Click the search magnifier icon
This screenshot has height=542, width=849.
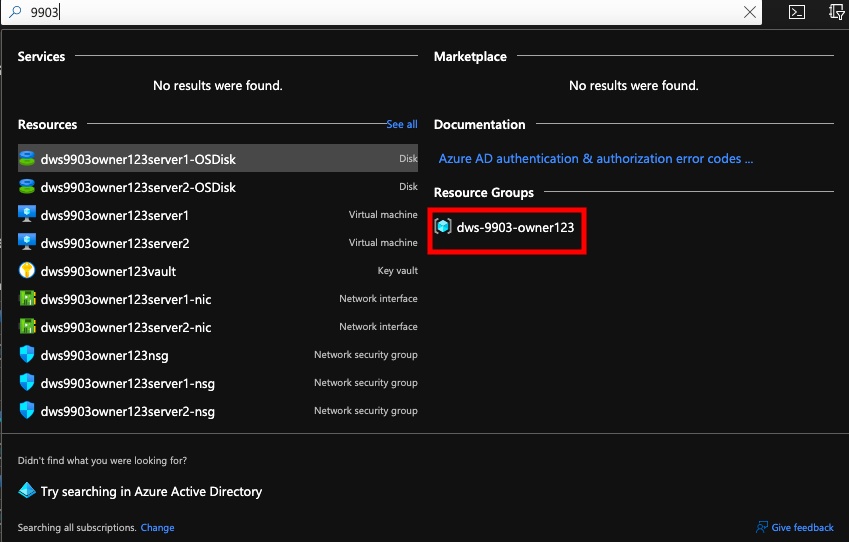(x=15, y=11)
